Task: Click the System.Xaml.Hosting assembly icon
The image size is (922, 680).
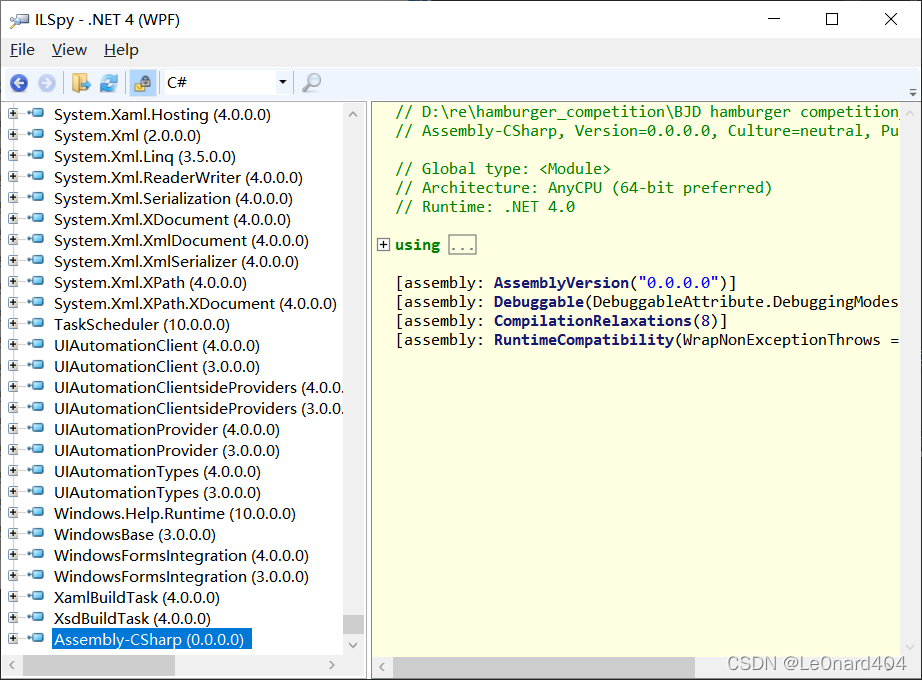Action: tap(36, 113)
